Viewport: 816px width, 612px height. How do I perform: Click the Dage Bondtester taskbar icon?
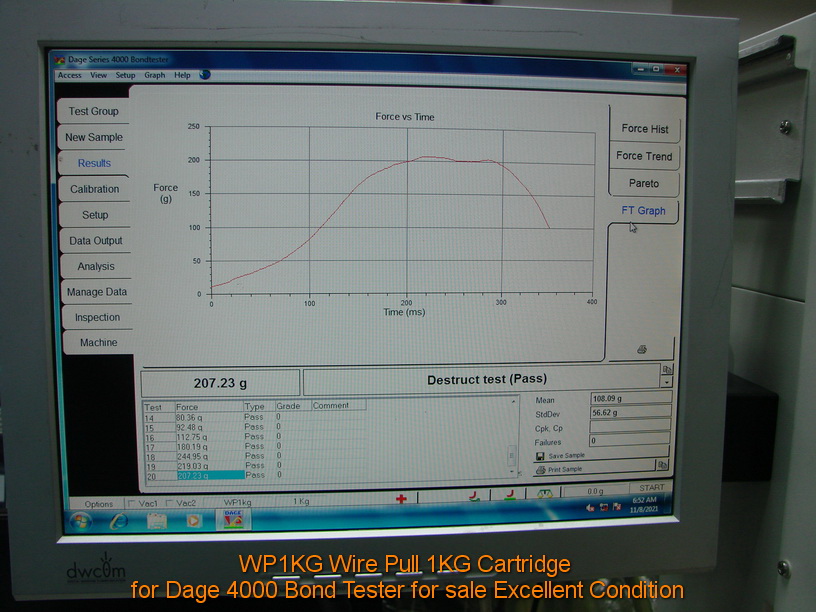click(233, 519)
